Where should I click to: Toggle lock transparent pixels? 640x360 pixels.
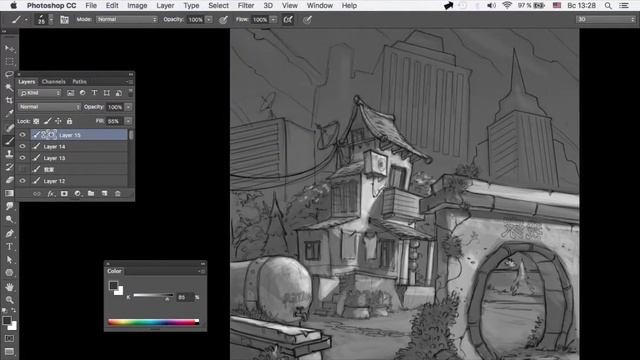pos(36,121)
